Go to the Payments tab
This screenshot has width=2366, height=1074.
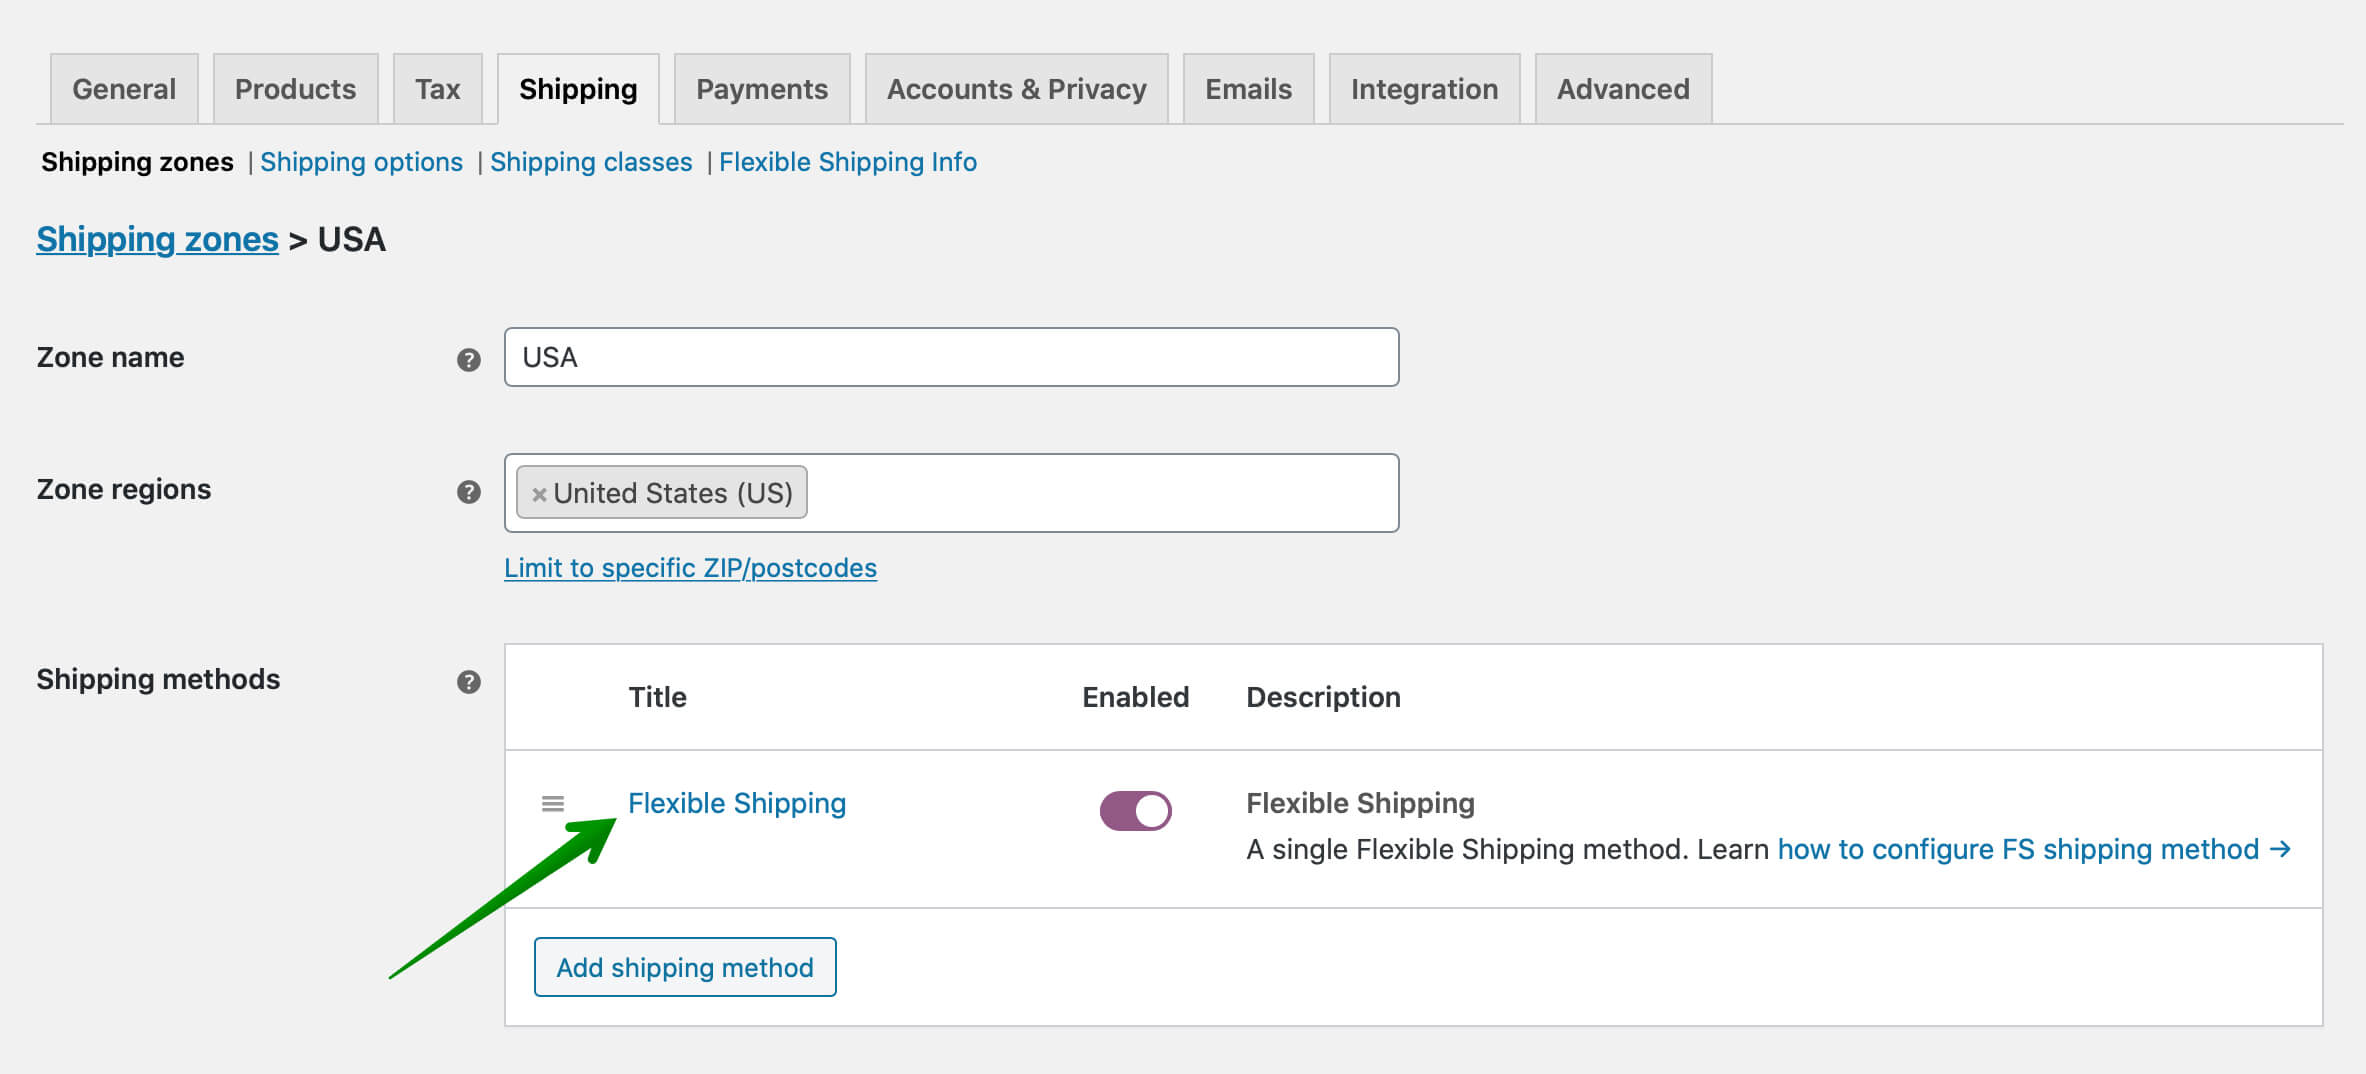coord(762,89)
